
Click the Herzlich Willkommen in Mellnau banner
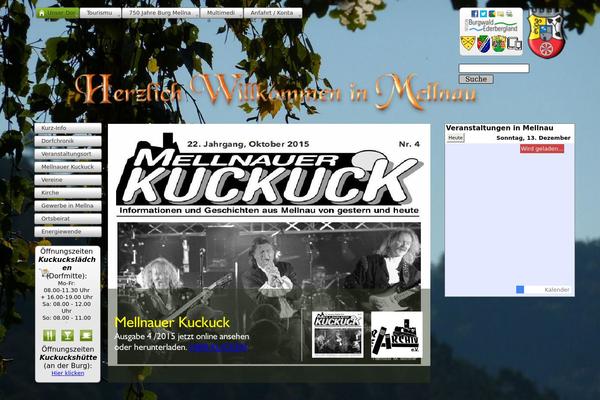(x=276, y=92)
